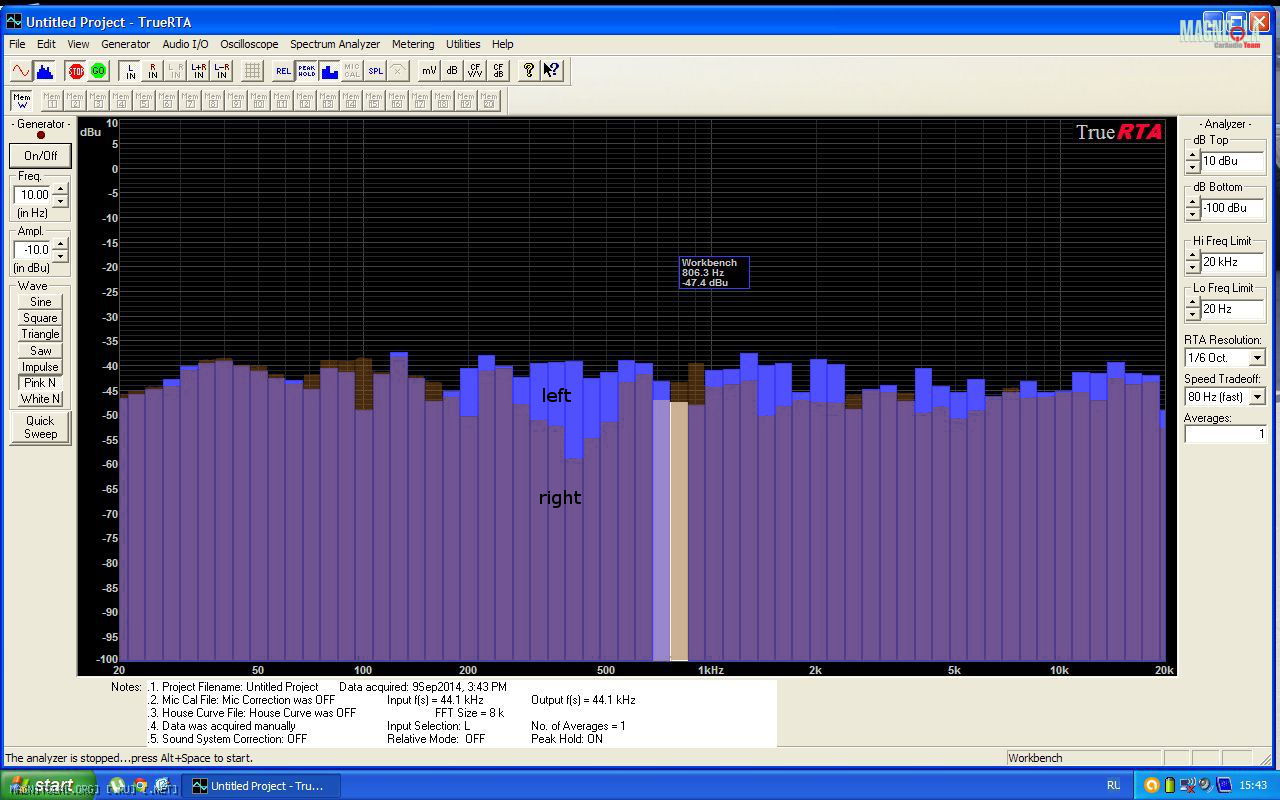Open the Generator menu
This screenshot has height=800, width=1280.
pos(126,44)
